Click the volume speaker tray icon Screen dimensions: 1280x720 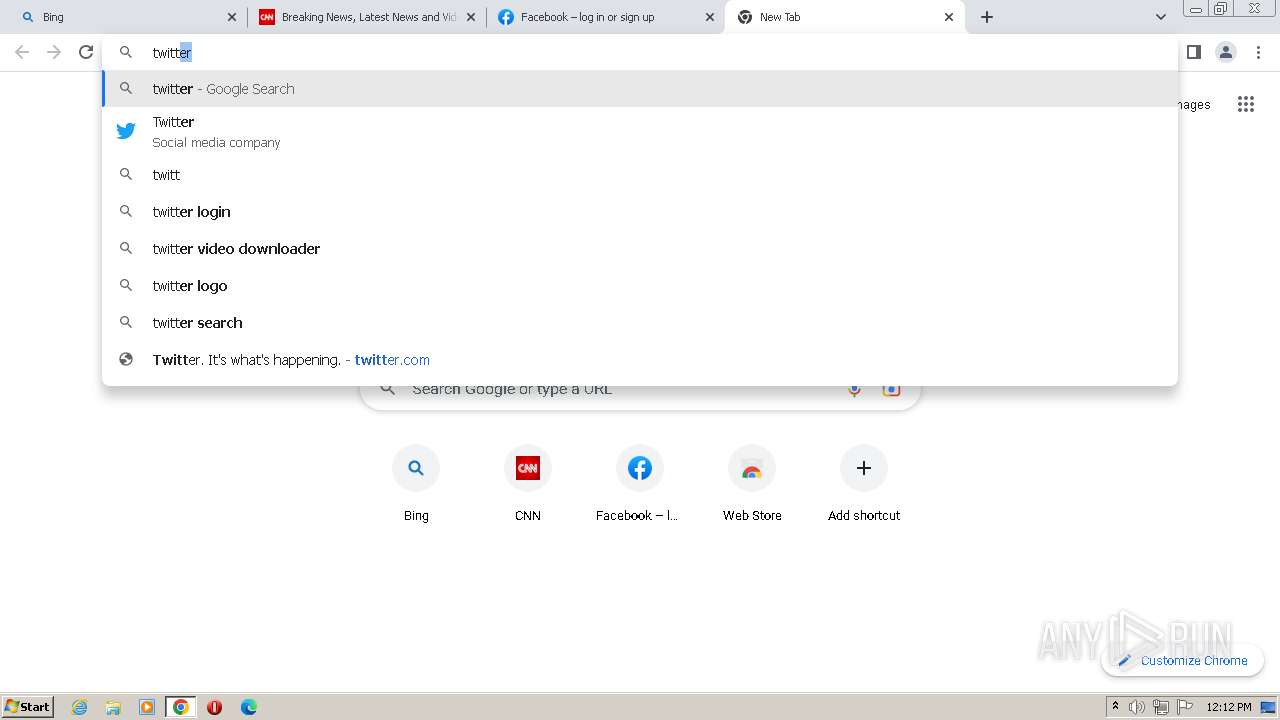pos(1137,707)
